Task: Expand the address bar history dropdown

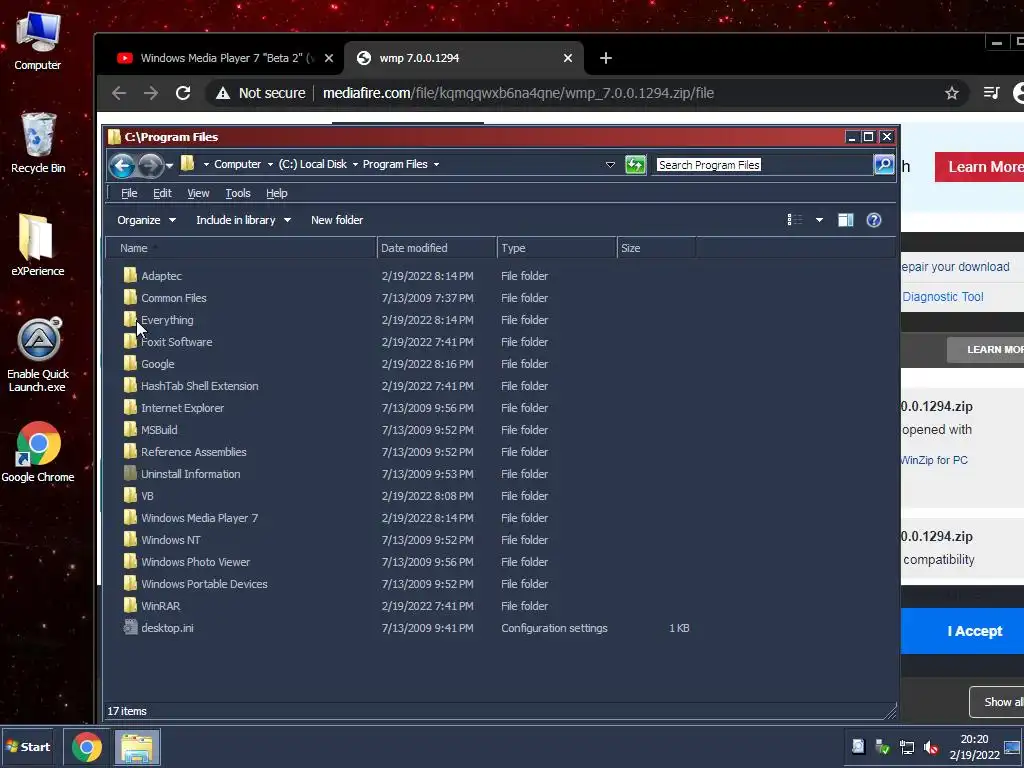Action: (x=610, y=165)
